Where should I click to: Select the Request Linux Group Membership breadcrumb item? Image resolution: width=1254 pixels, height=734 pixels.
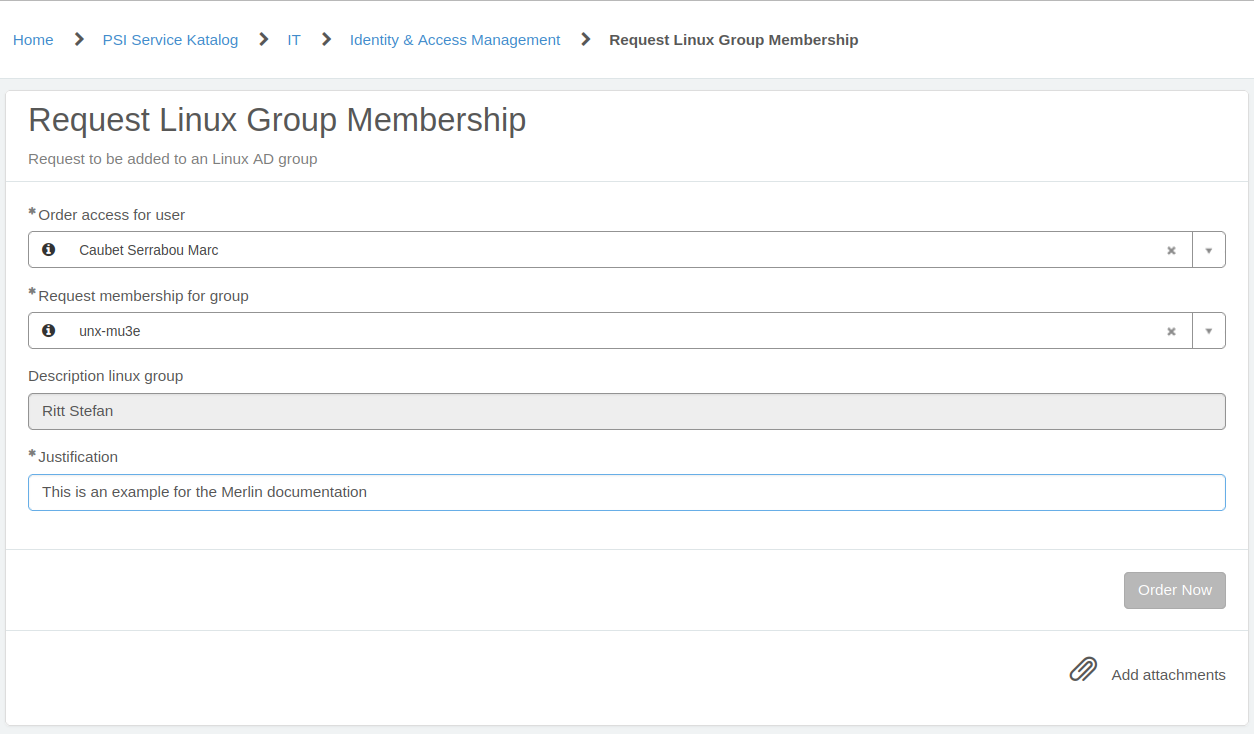733,39
